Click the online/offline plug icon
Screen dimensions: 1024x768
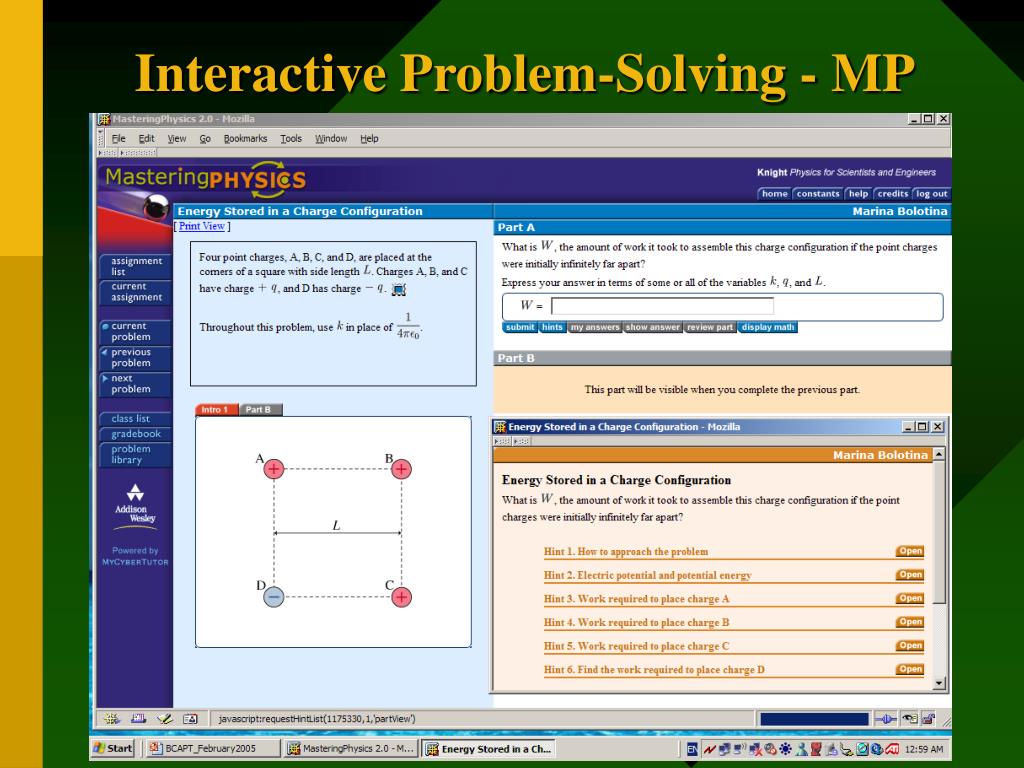(886, 719)
